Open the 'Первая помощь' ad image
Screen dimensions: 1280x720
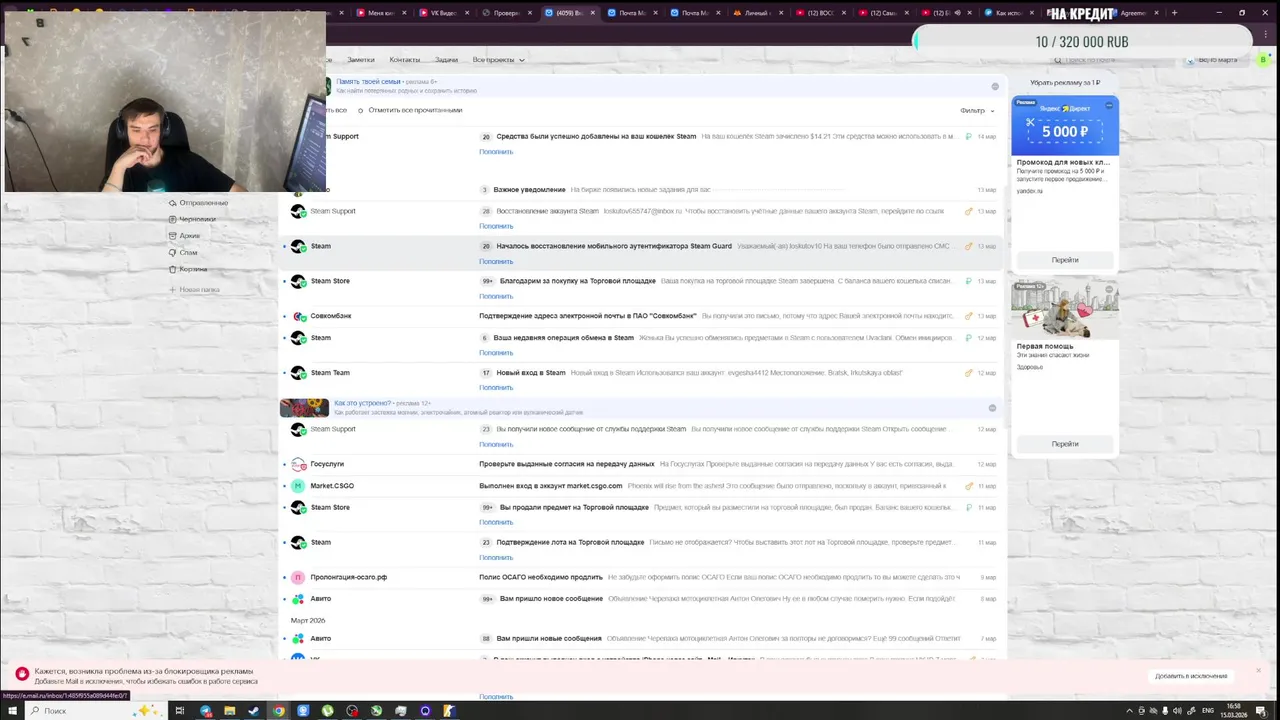click(x=1065, y=310)
